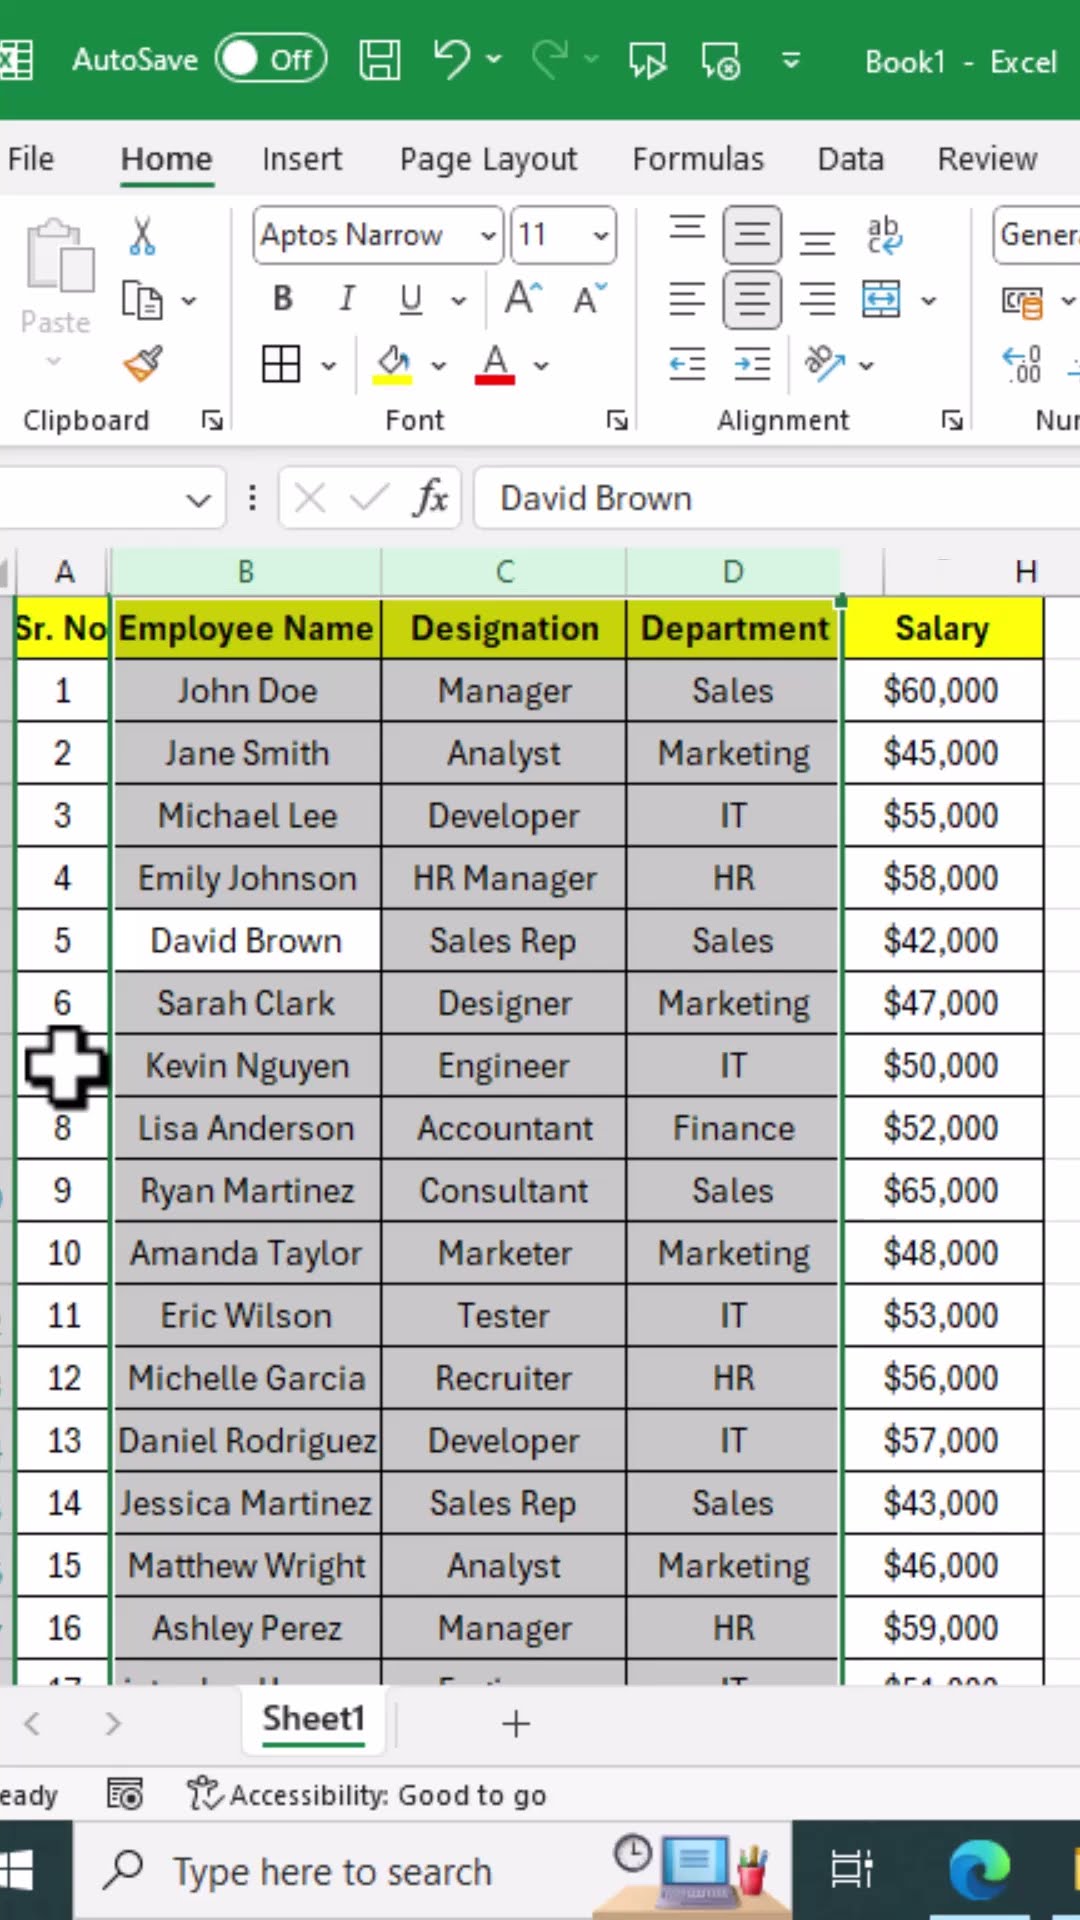This screenshot has width=1080, height=1920.
Task: Toggle Italic formatting
Action: (x=347, y=299)
